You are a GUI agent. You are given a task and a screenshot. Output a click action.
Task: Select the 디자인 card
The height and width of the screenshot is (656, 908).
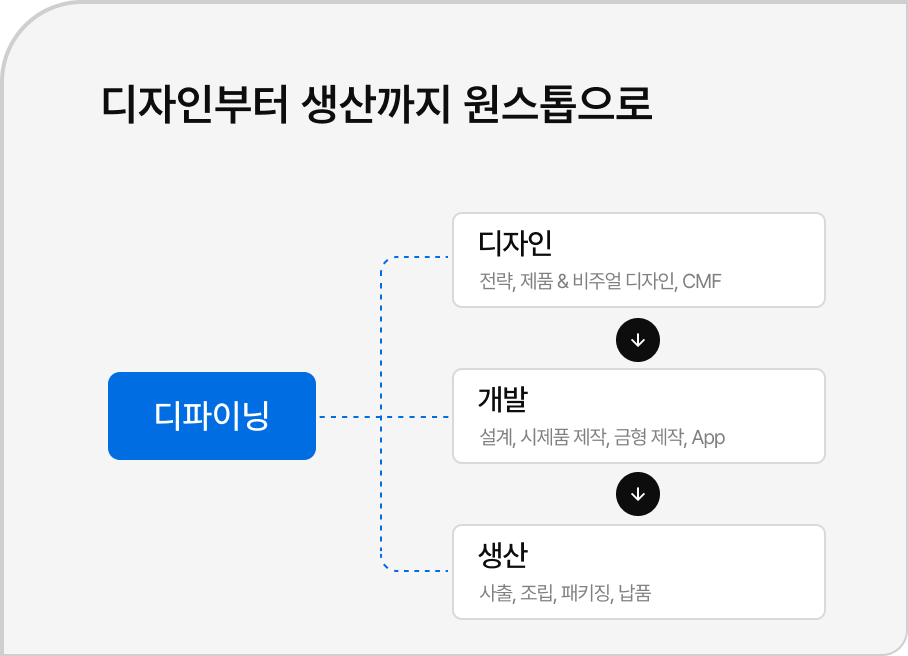639,260
